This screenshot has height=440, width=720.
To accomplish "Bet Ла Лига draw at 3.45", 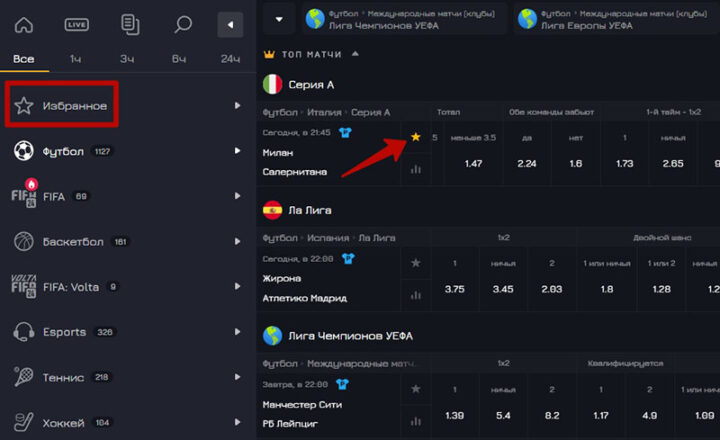I will (503, 278).
